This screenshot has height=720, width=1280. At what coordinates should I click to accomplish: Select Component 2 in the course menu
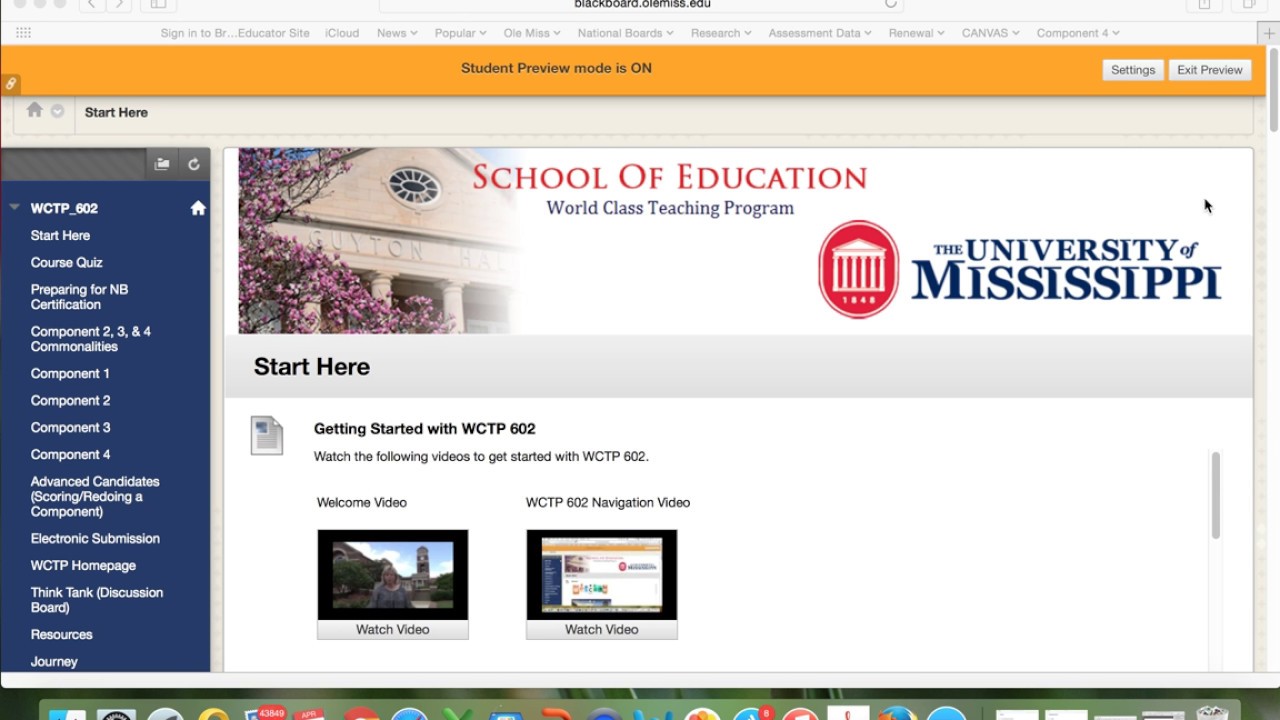[x=70, y=400]
